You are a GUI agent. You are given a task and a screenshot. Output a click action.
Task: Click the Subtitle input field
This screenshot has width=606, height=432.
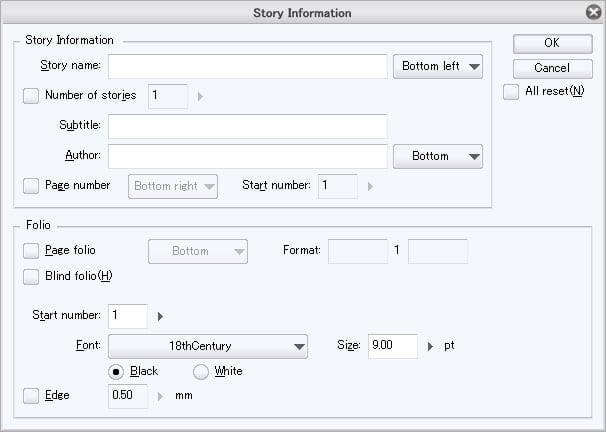click(x=247, y=127)
